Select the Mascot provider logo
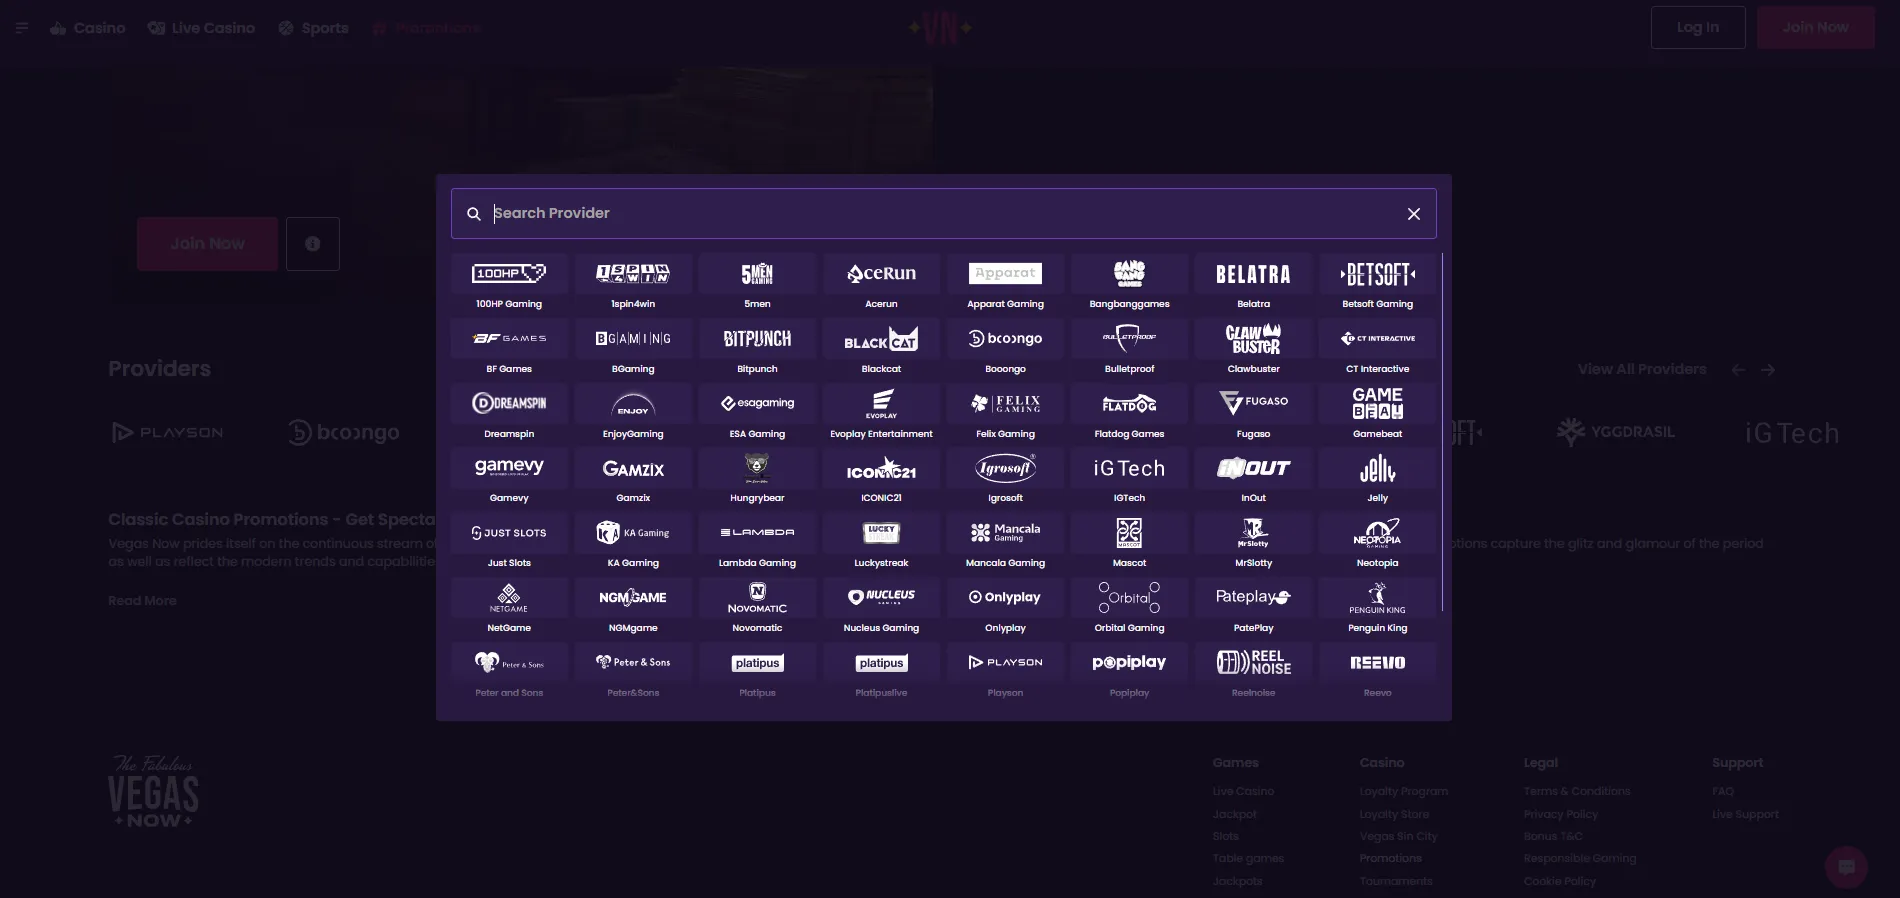The width and height of the screenshot is (1900, 898). click(1129, 533)
